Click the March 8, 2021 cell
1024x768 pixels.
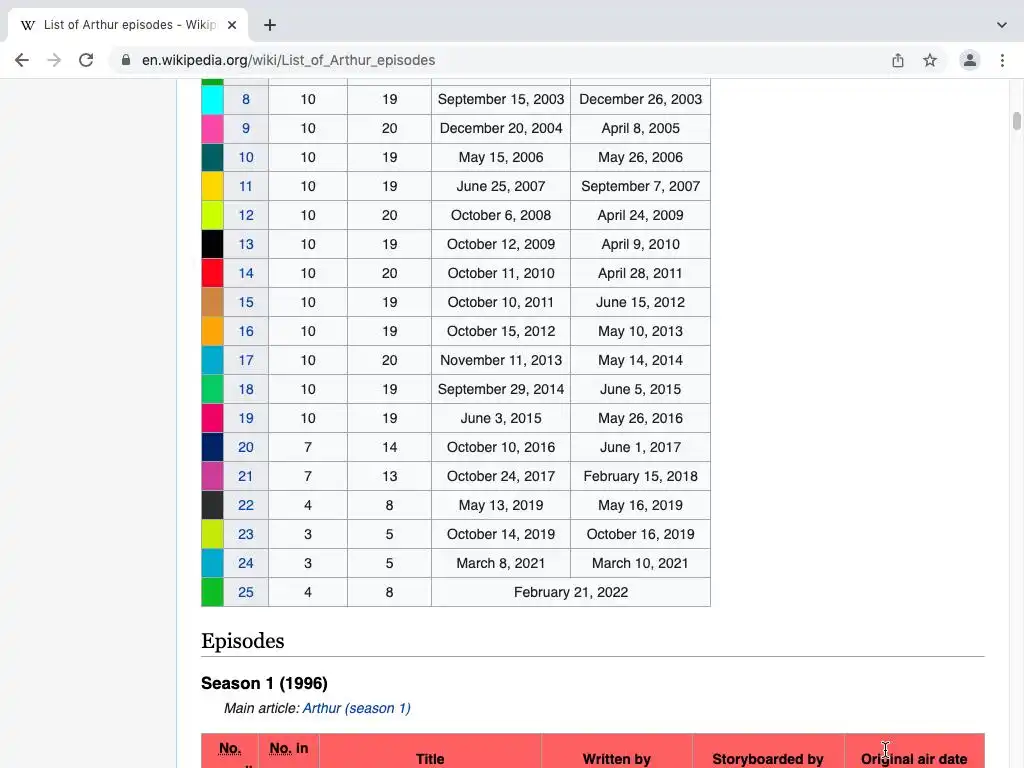[501, 563]
